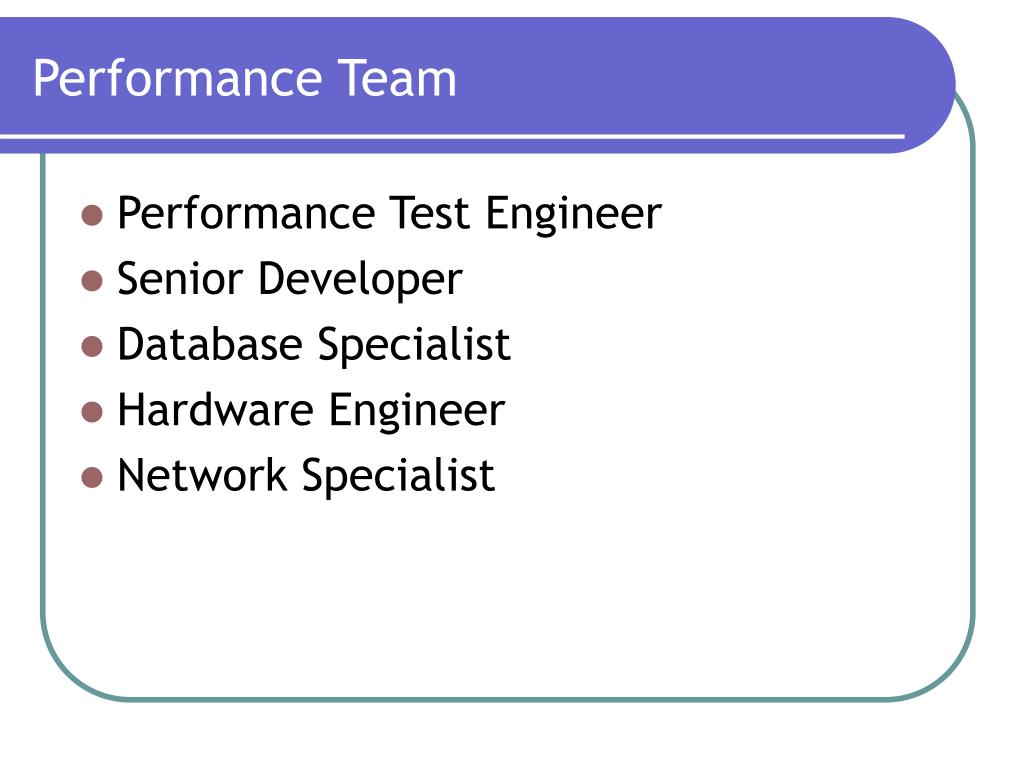1024x768 pixels.
Task: Click the bullet dot beside Network Specialist
Action: 92,477
